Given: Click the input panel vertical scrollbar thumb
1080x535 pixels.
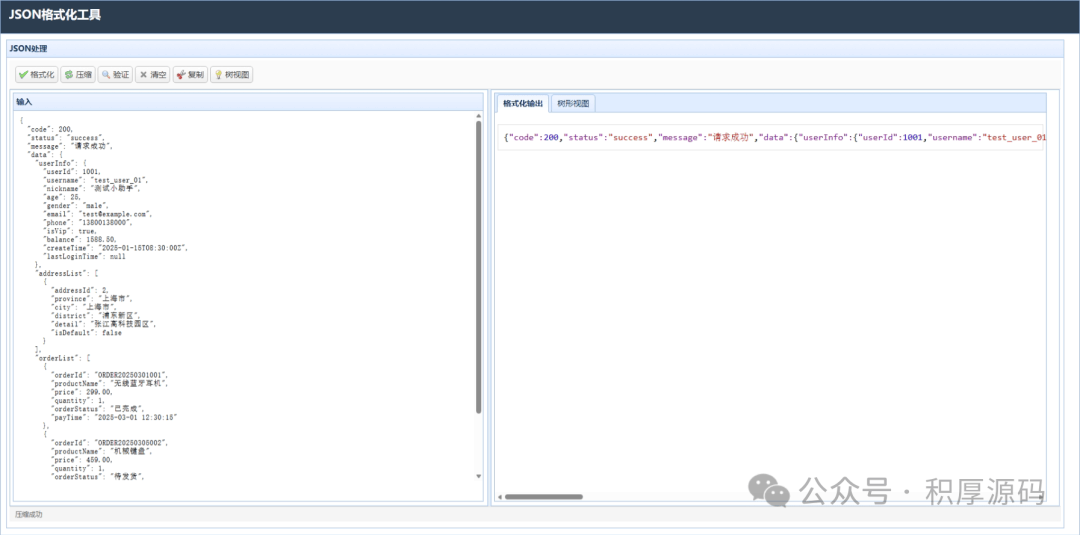Looking at the screenshot, I should pos(478,270).
